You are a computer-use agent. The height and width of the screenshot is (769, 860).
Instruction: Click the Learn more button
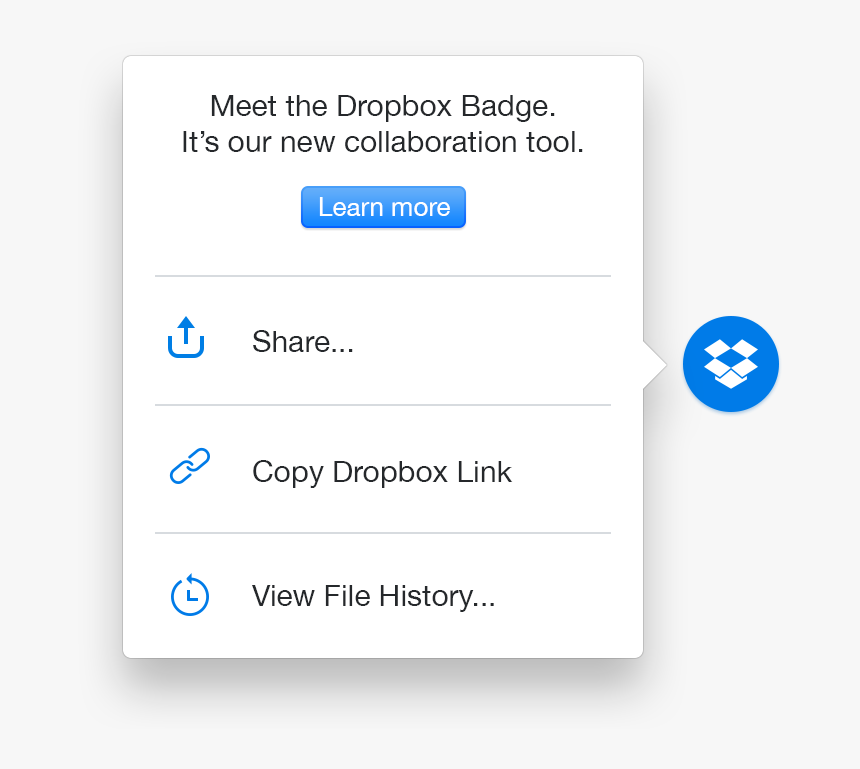click(383, 207)
